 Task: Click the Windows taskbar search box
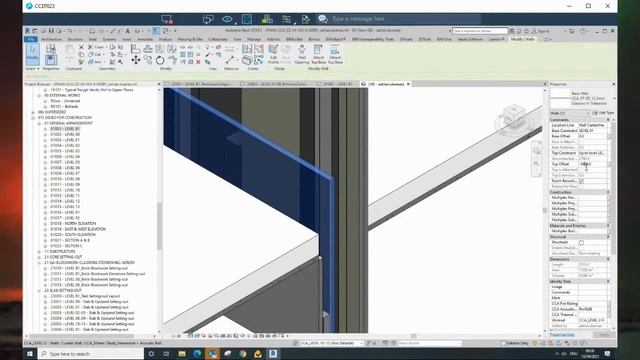tap(91, 353)
